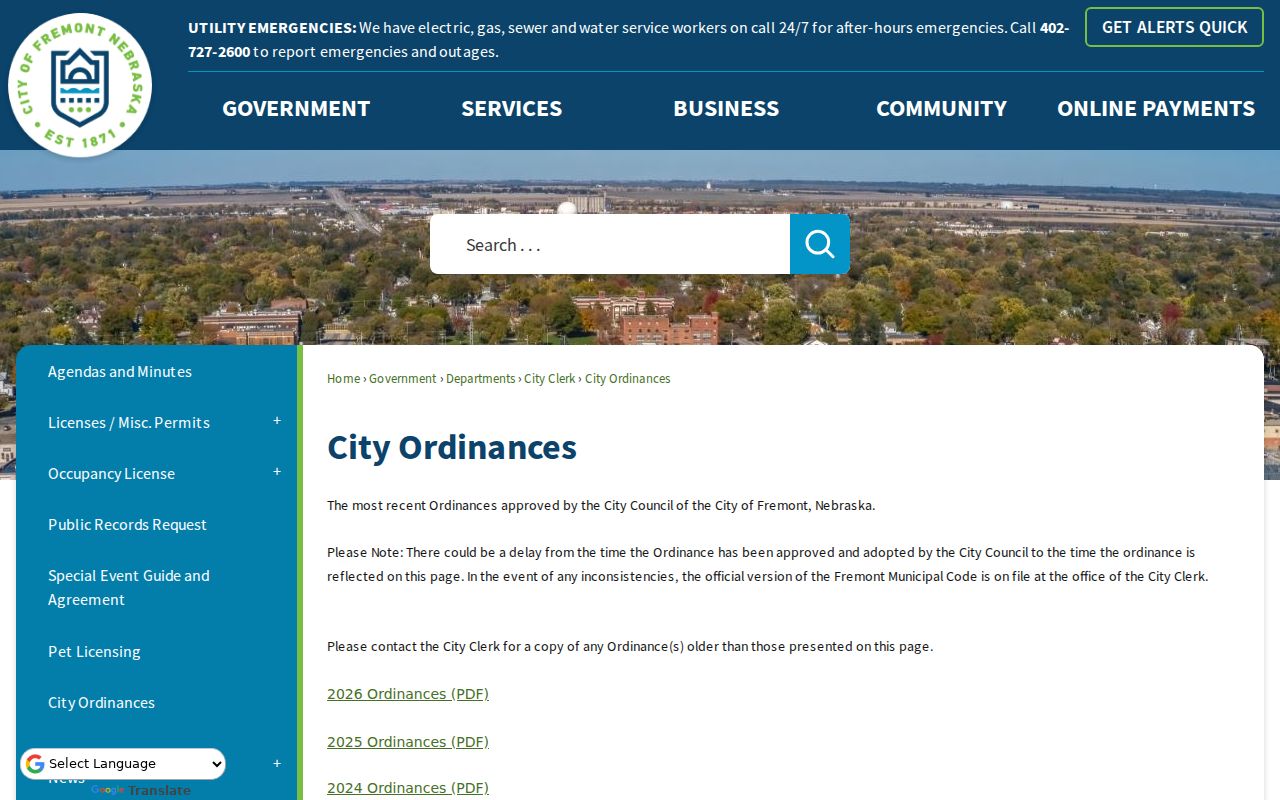The height and width of the screenshot is (800, 1280).
Task: Open the BUSINESS menu
Action: [726, 108]
